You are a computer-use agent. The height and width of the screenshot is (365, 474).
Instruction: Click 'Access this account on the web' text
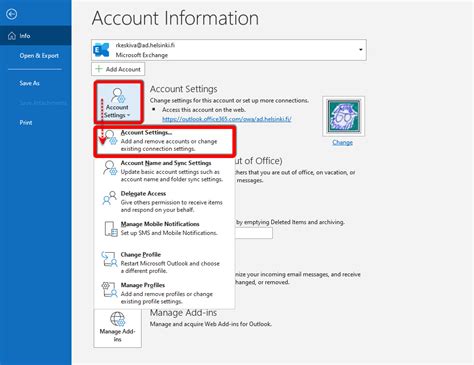(x=204, y=110)
